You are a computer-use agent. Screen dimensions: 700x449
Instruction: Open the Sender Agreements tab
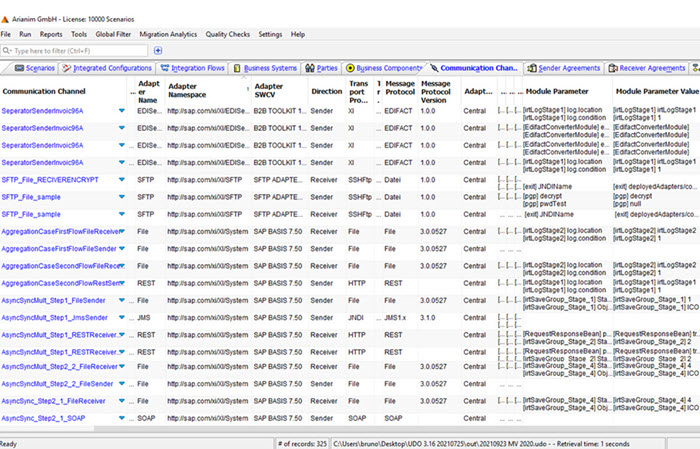coord(563,68)
